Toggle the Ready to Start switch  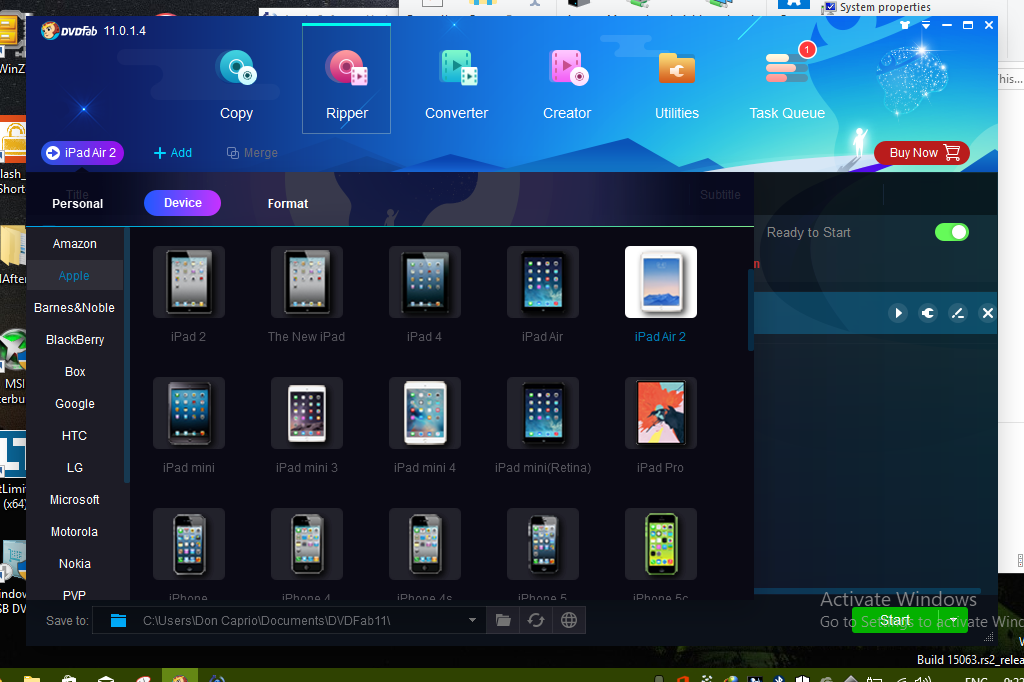click(952, 232)
